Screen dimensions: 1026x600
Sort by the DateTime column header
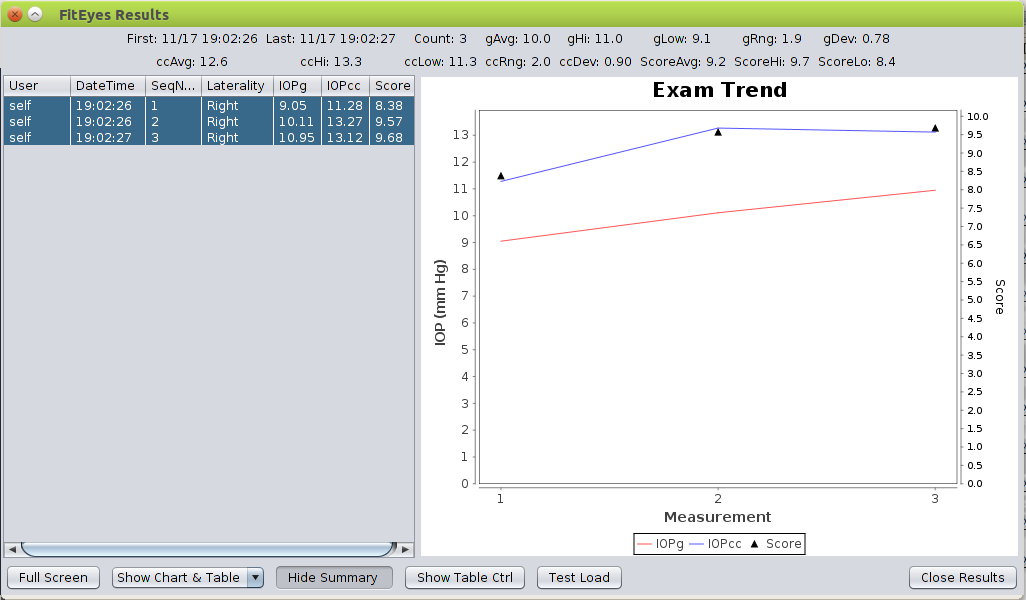[107, 86]
